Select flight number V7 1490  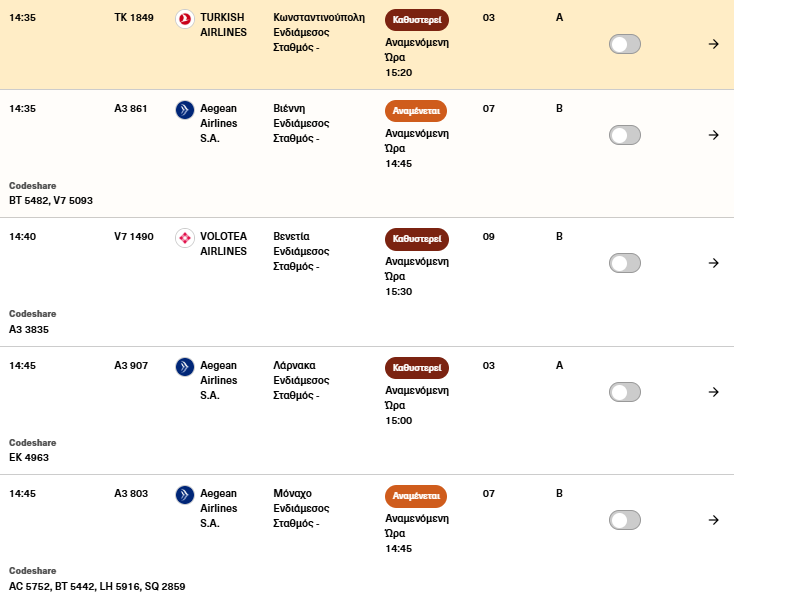134,237
